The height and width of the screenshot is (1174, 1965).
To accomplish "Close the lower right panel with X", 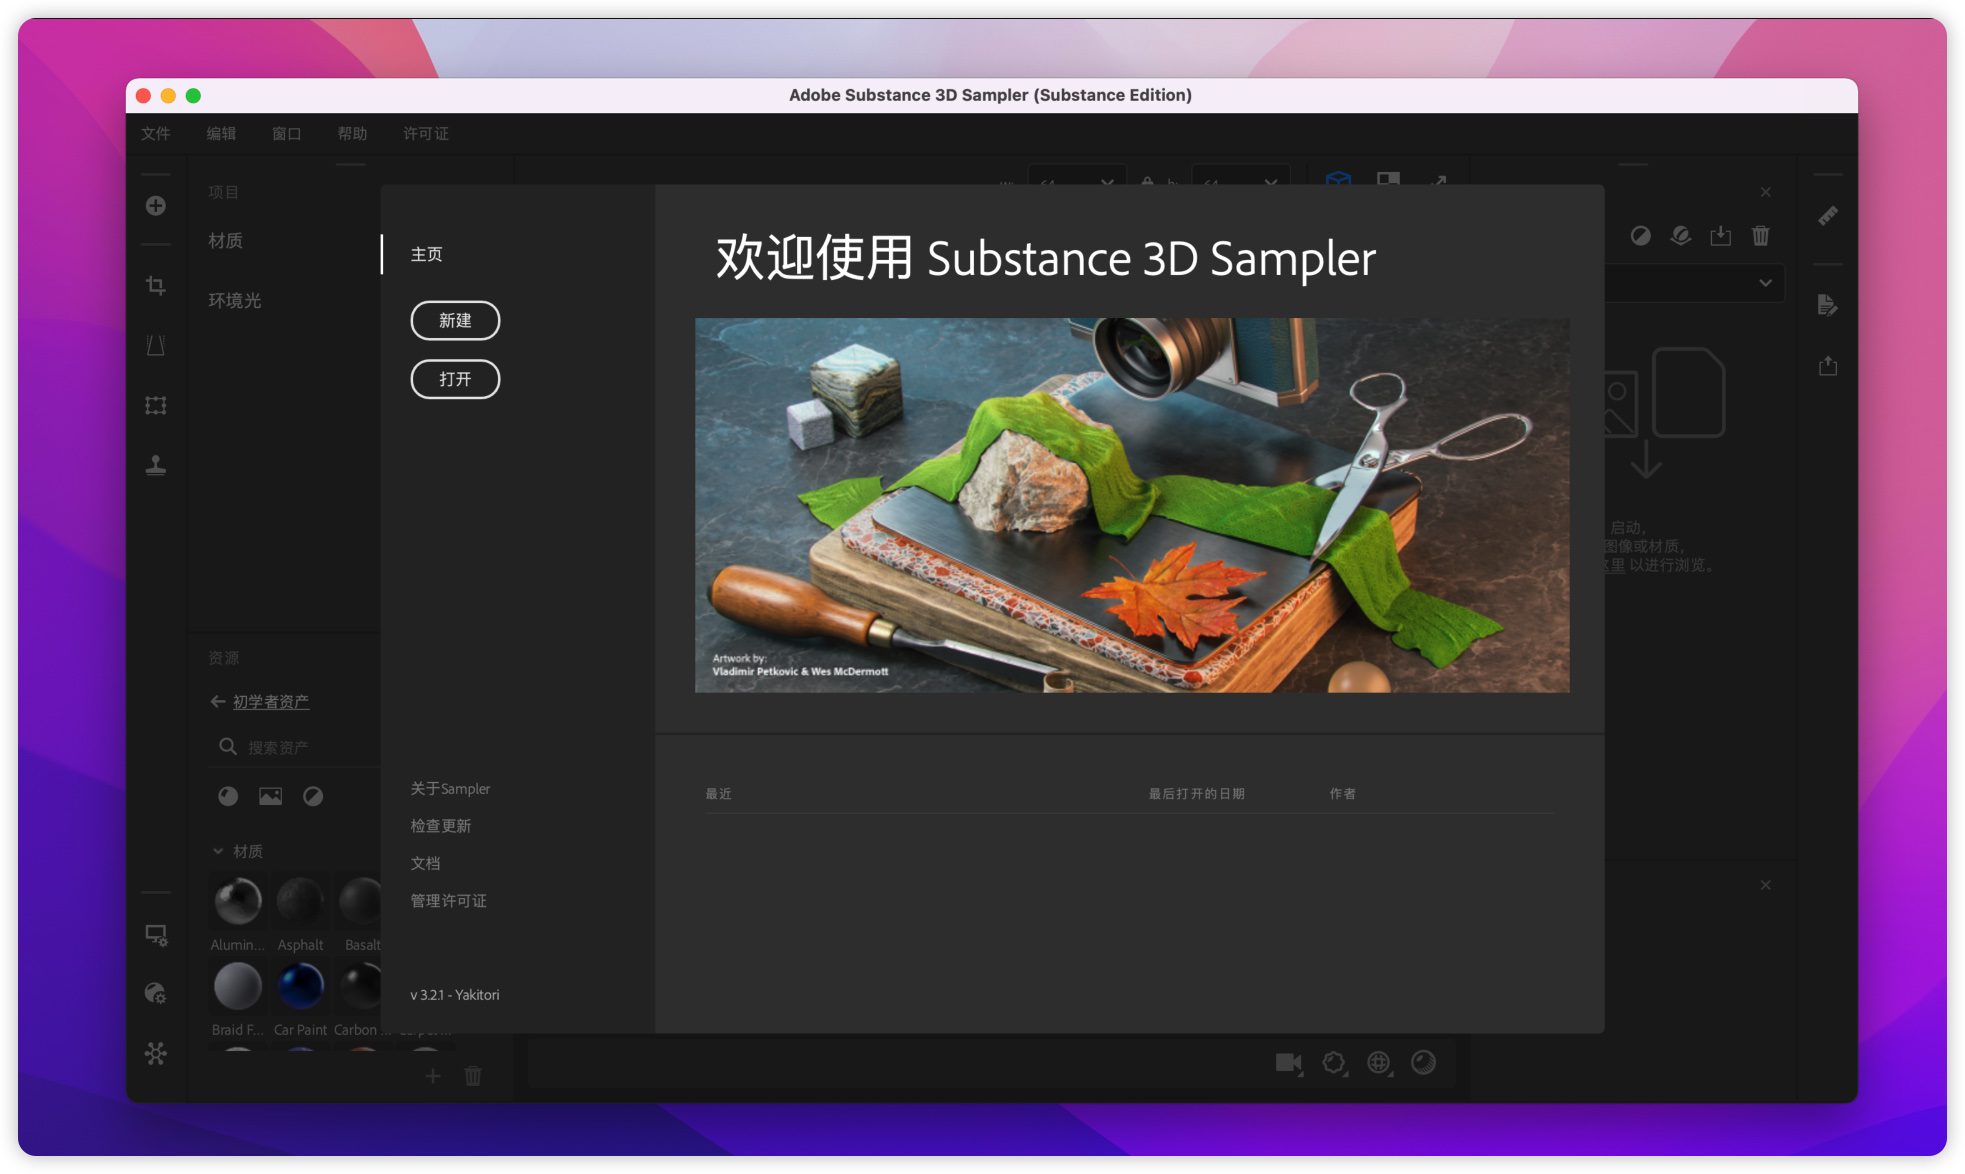I will 1766,885.
